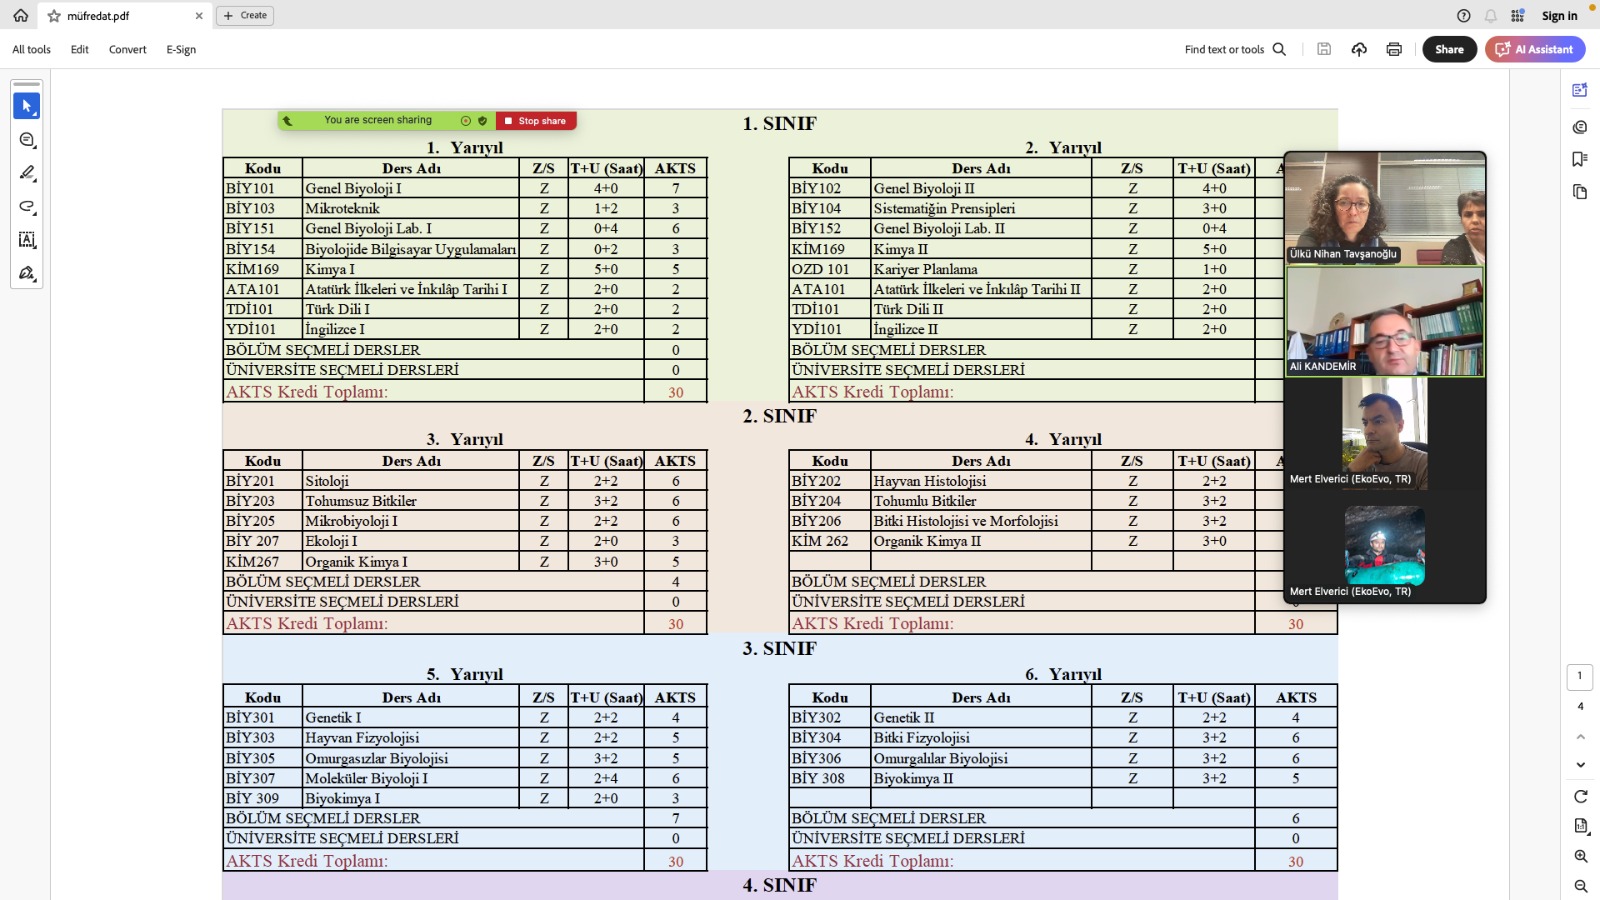Click the '3. SINIF' heading
This screenshot has width=1600, height=900.
[779, 649]
